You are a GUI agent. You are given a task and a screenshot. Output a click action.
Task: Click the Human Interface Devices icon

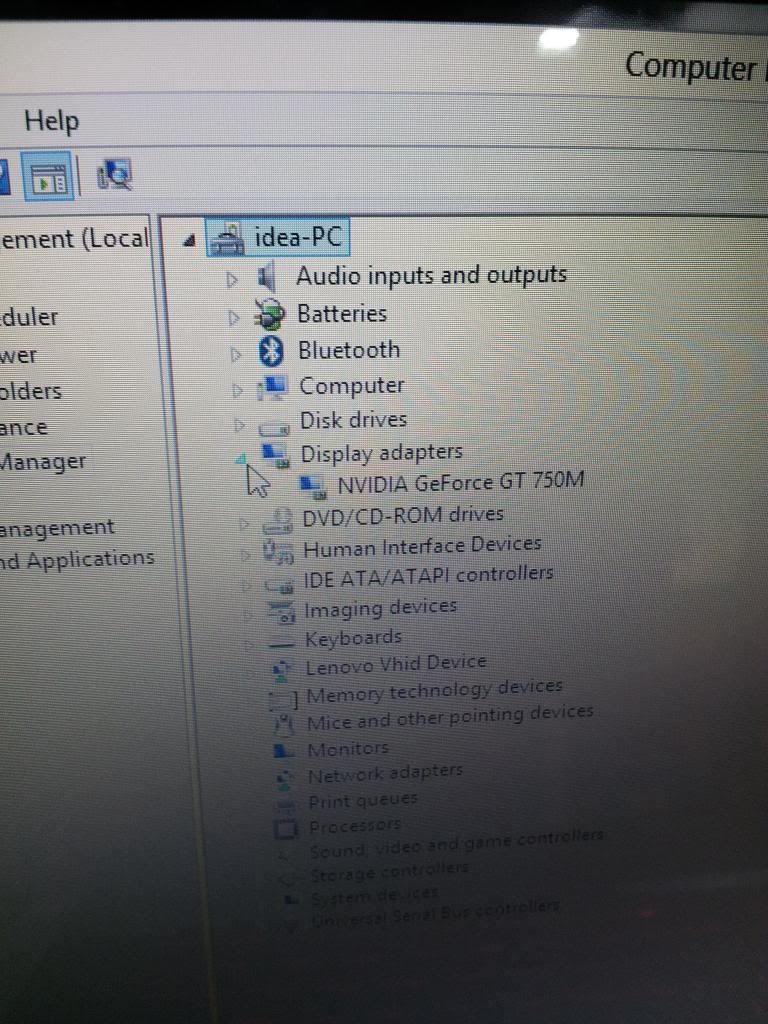click(x=277, y=550)
